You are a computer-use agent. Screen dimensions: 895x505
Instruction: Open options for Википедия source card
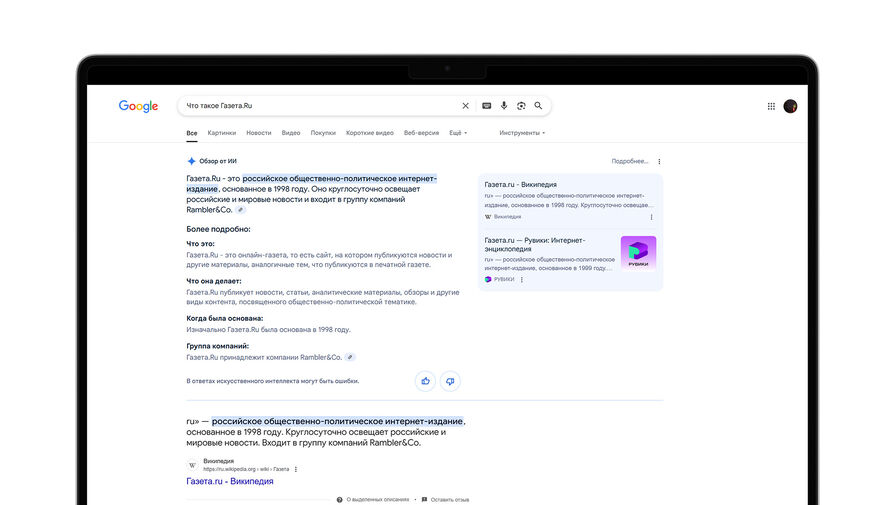tap(651, 217)
